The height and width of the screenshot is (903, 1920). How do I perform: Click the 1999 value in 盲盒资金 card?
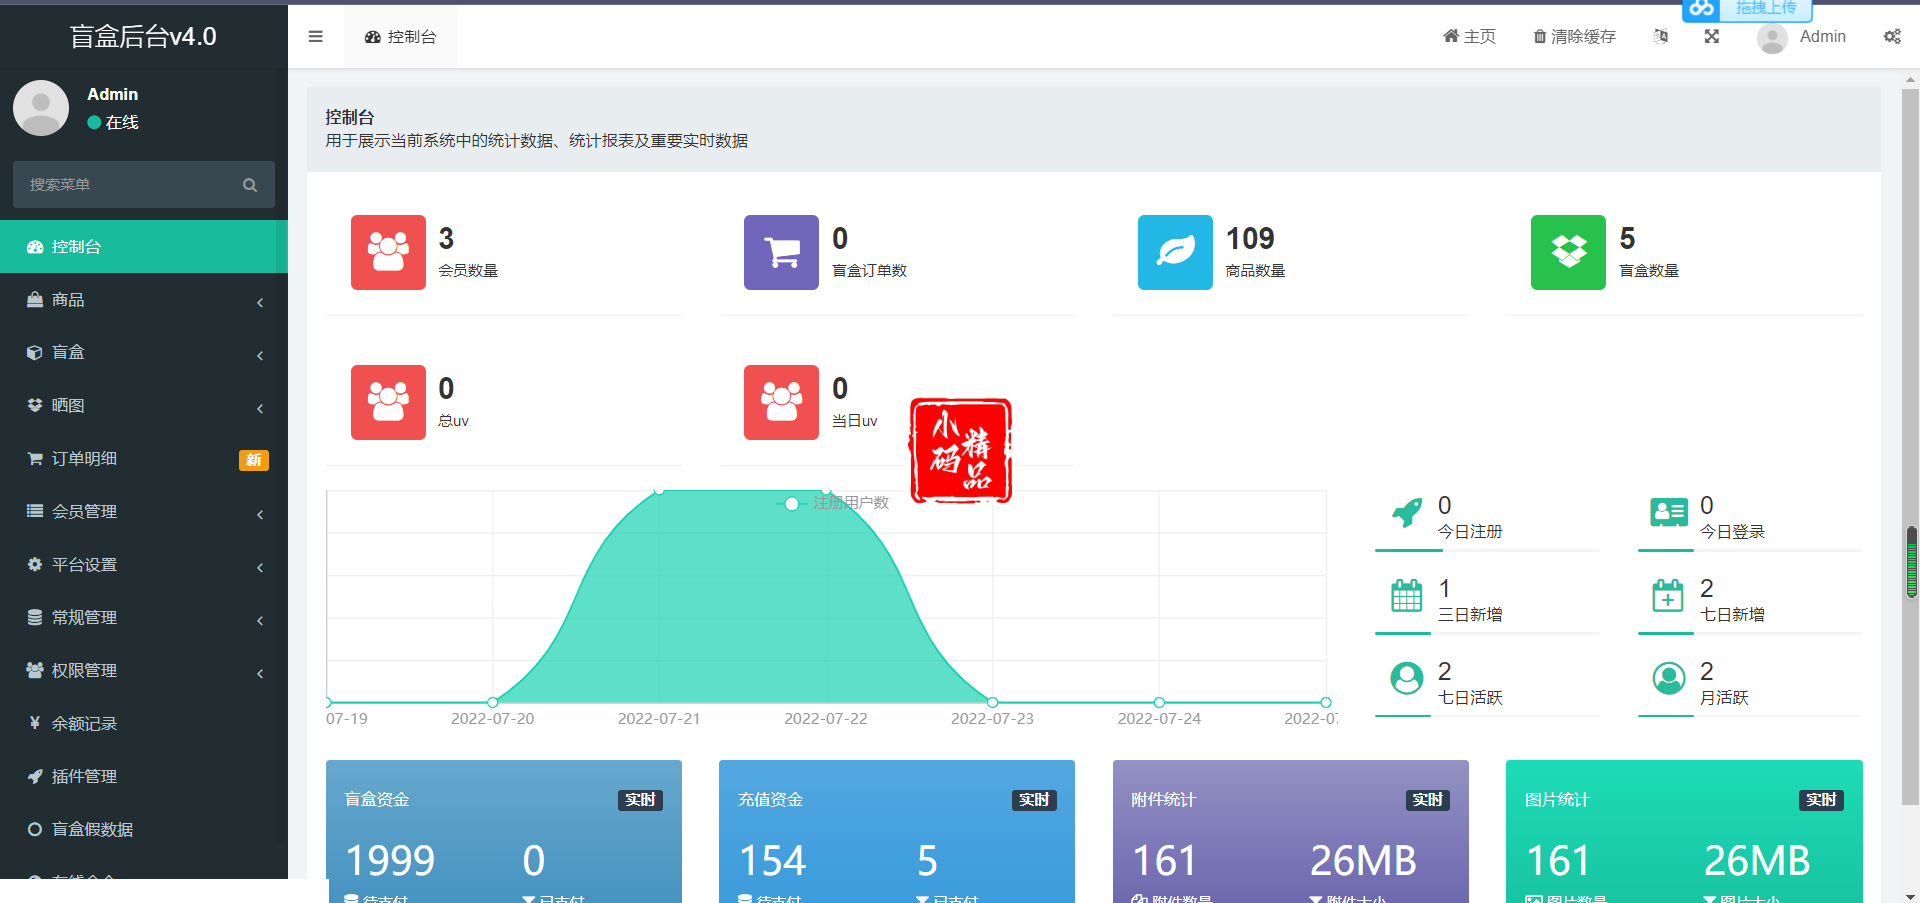390,861
